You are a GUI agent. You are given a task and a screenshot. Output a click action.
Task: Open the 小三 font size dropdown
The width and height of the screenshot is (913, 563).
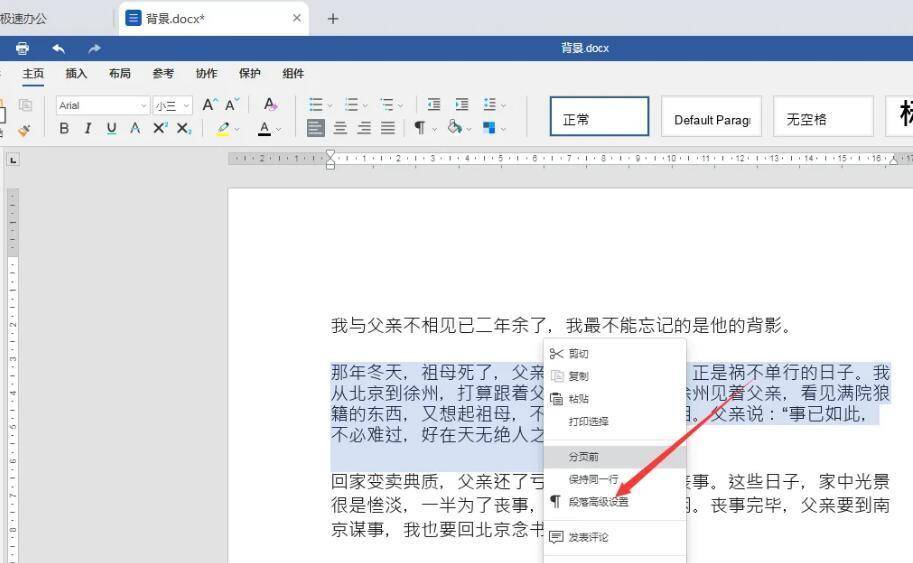186,105
